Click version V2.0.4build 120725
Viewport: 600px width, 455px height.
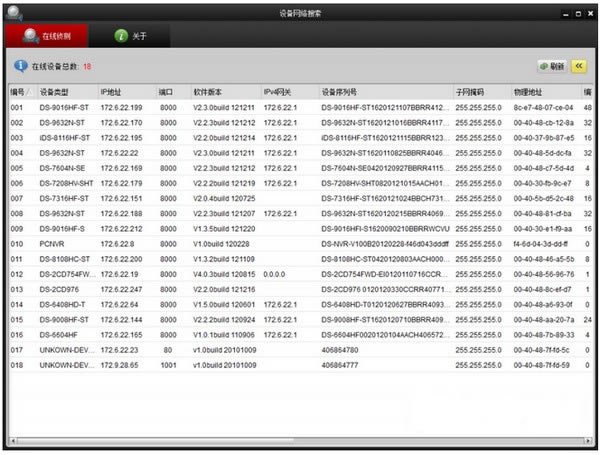[x=224, y=198]
